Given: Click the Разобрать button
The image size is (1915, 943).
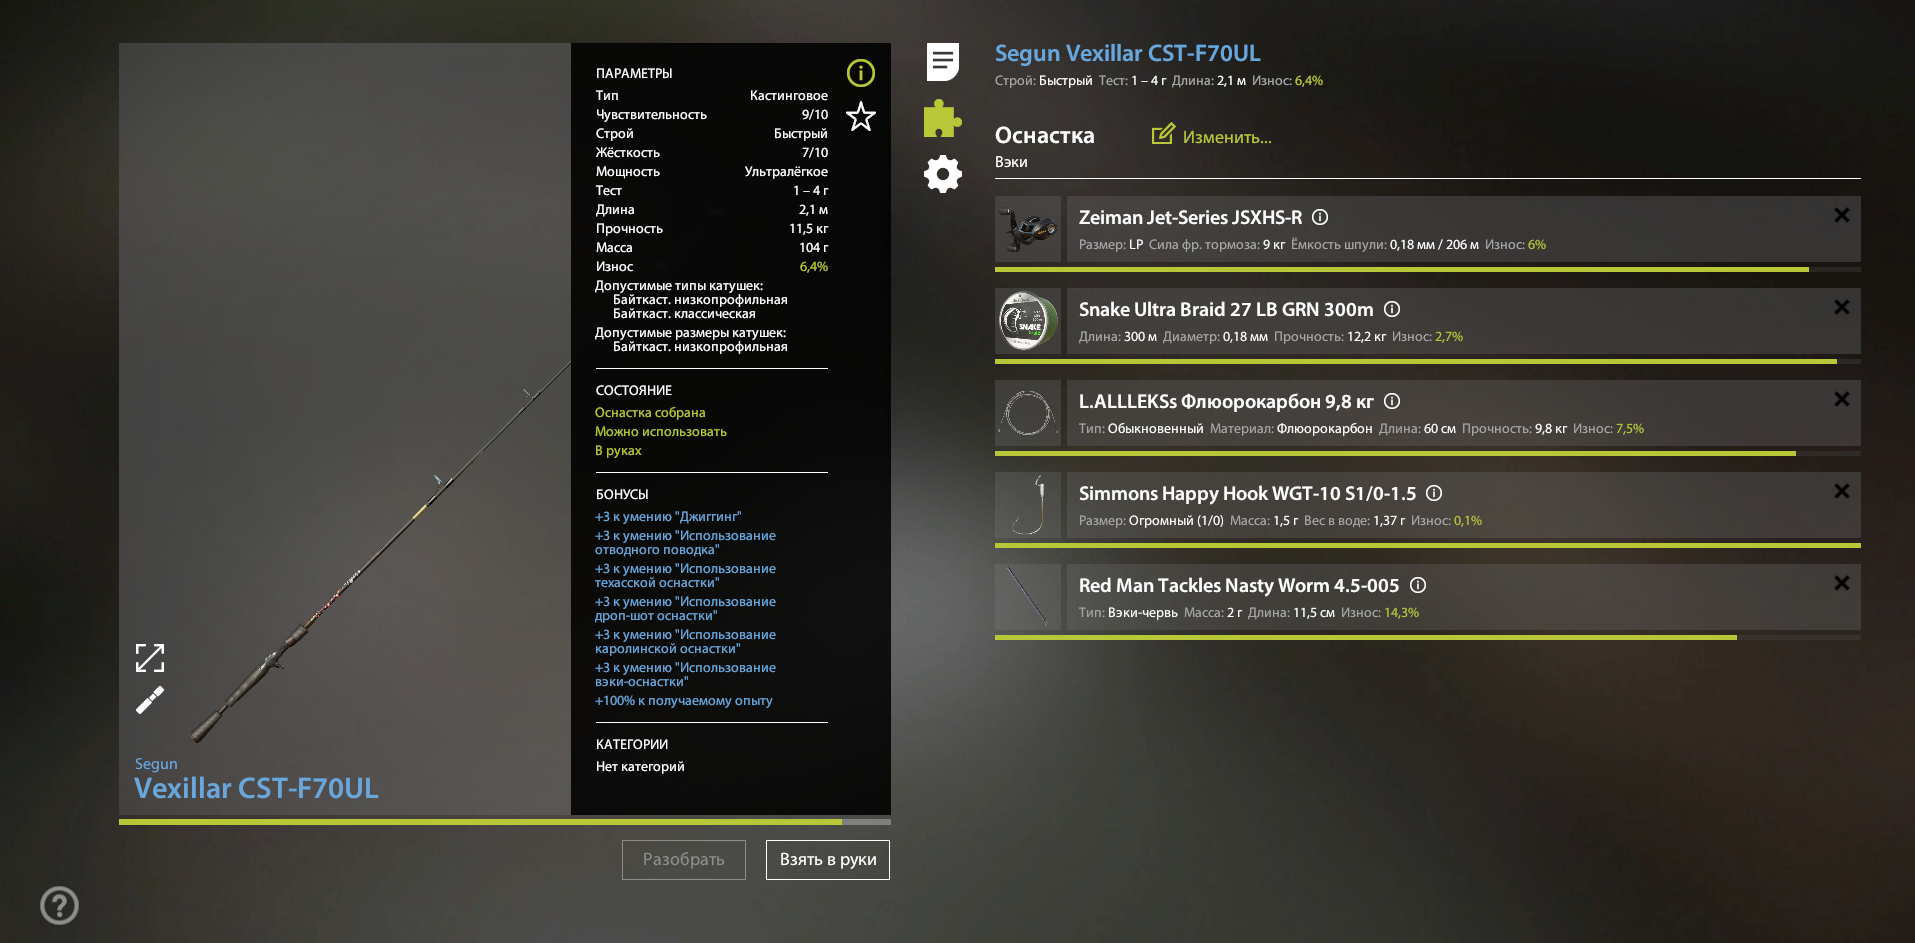Looking at the screenshot, I should (x=683, y=860).
